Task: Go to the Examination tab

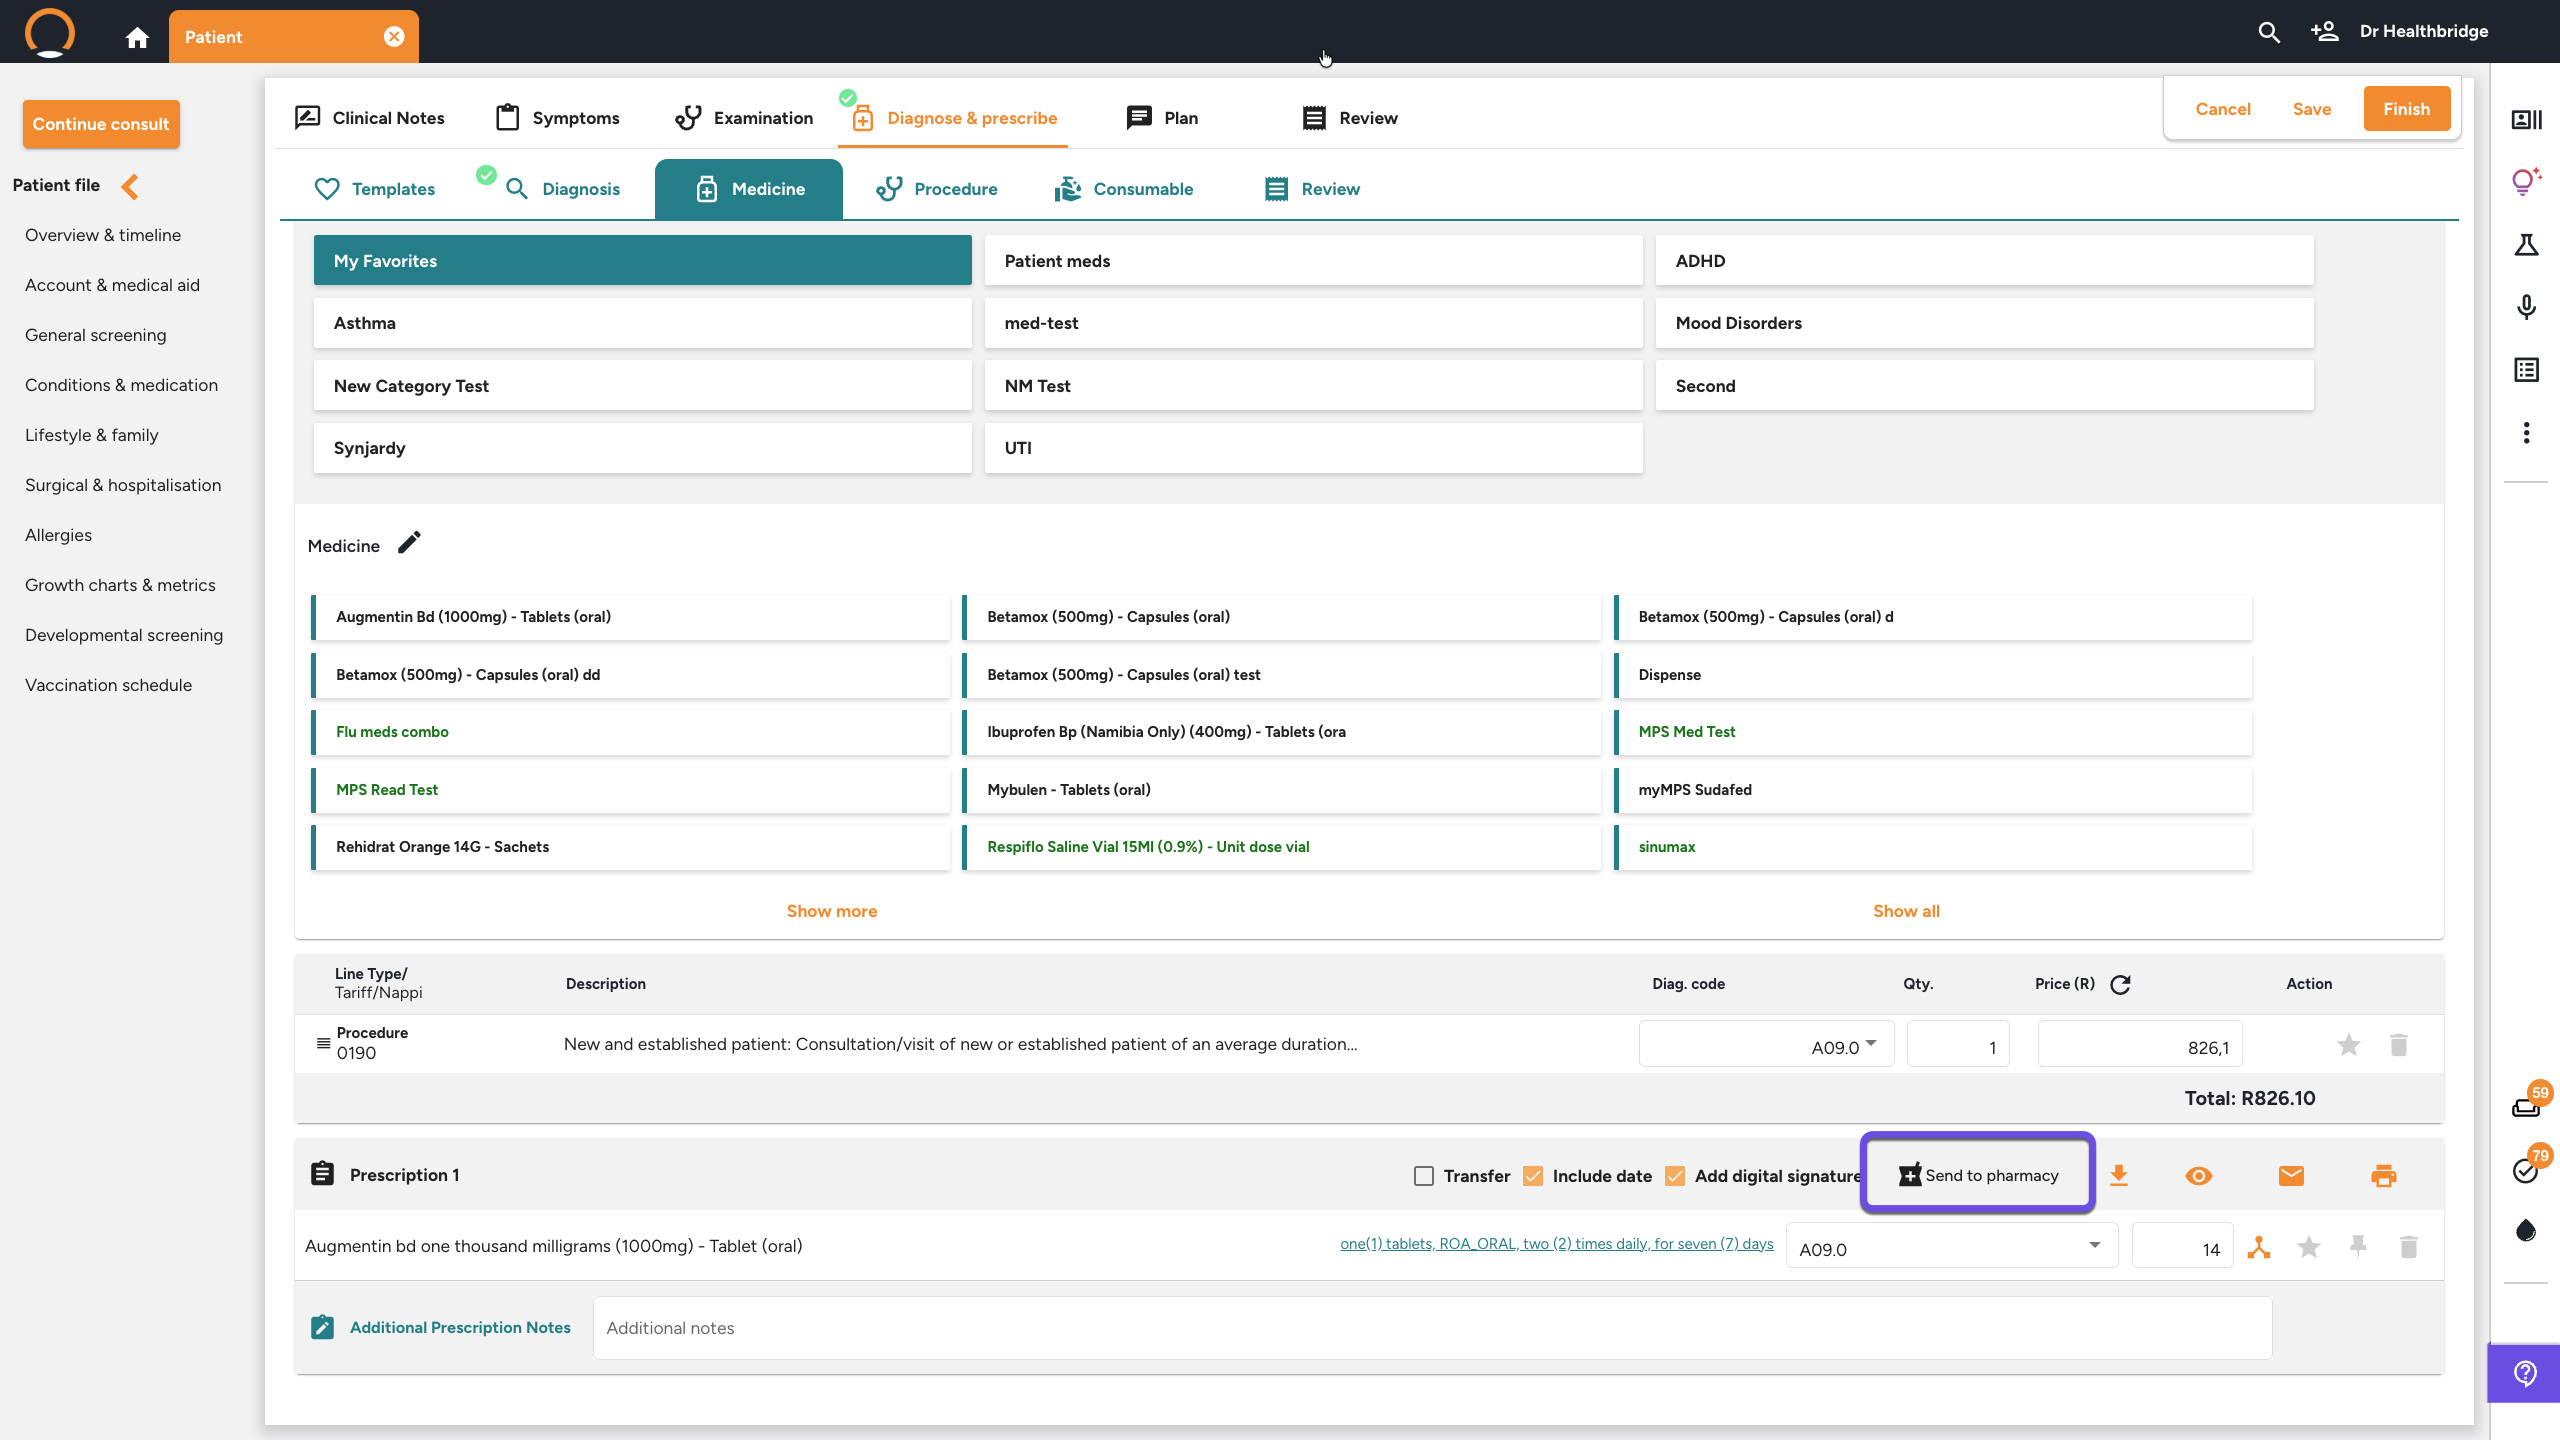Action: click(x=744, y=118)
